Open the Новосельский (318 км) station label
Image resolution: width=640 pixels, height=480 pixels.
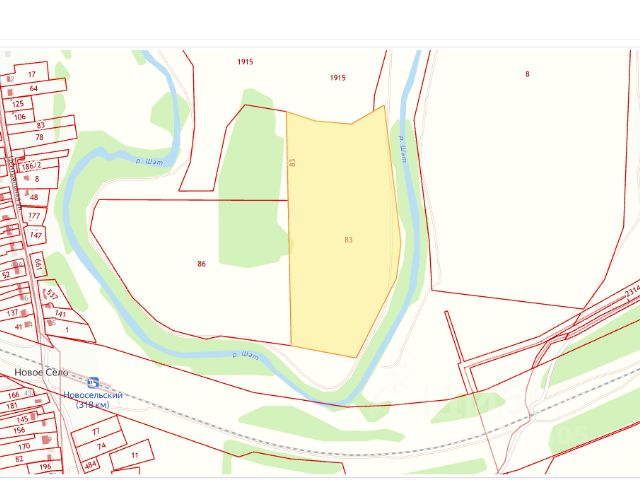pyautogui.click(x=93, y=400)
